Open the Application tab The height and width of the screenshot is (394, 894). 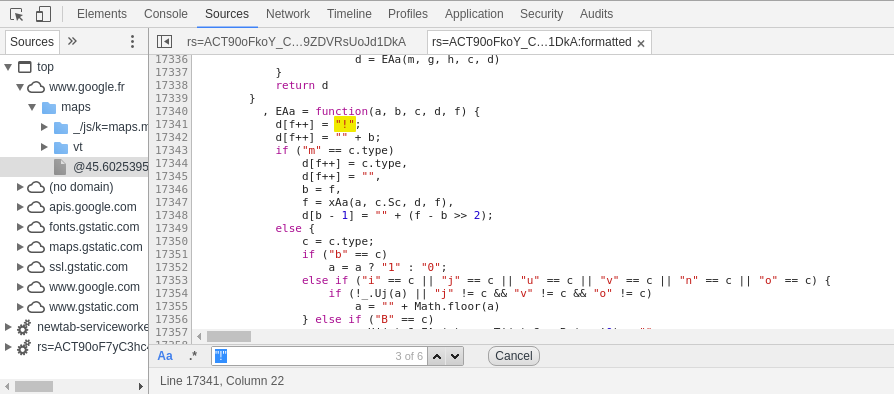(474, 14)
